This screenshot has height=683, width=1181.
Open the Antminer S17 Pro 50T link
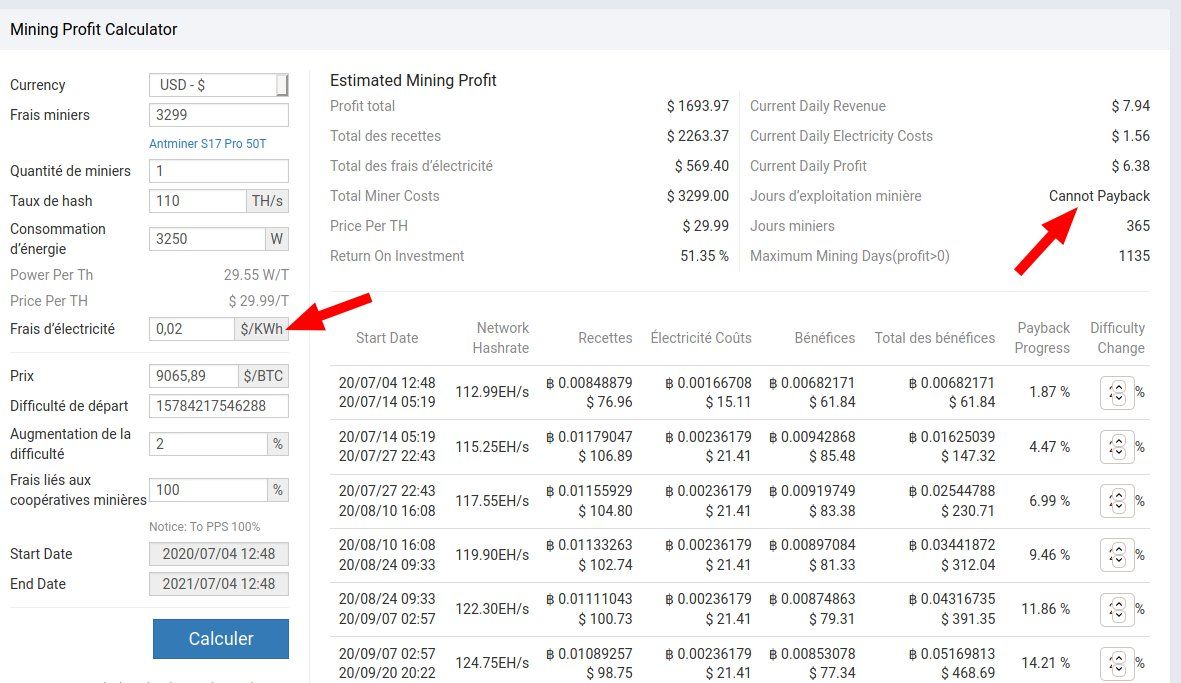tap(208, 144)
